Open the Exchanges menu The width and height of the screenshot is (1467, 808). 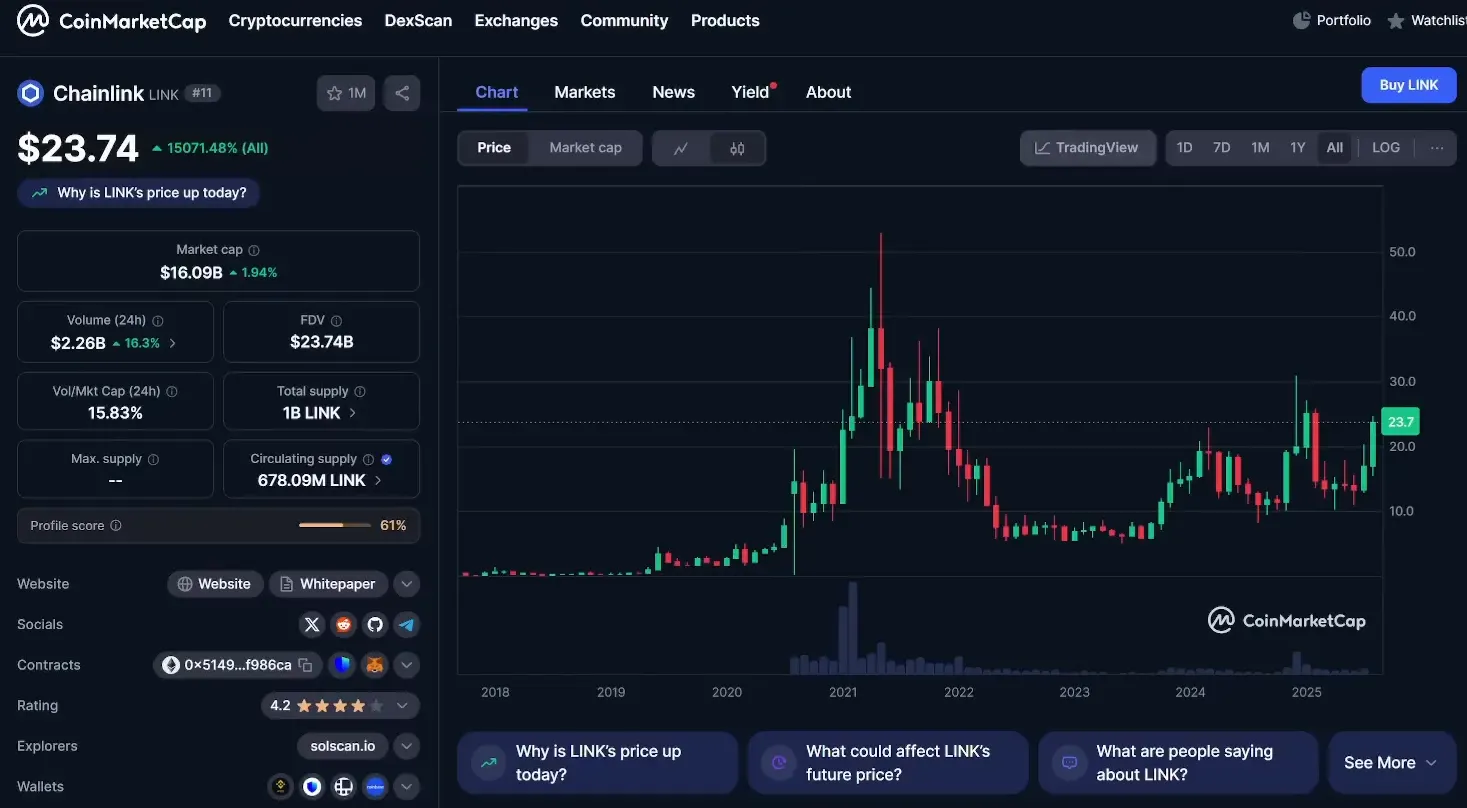pyautogui.click(x=516, y=20)
